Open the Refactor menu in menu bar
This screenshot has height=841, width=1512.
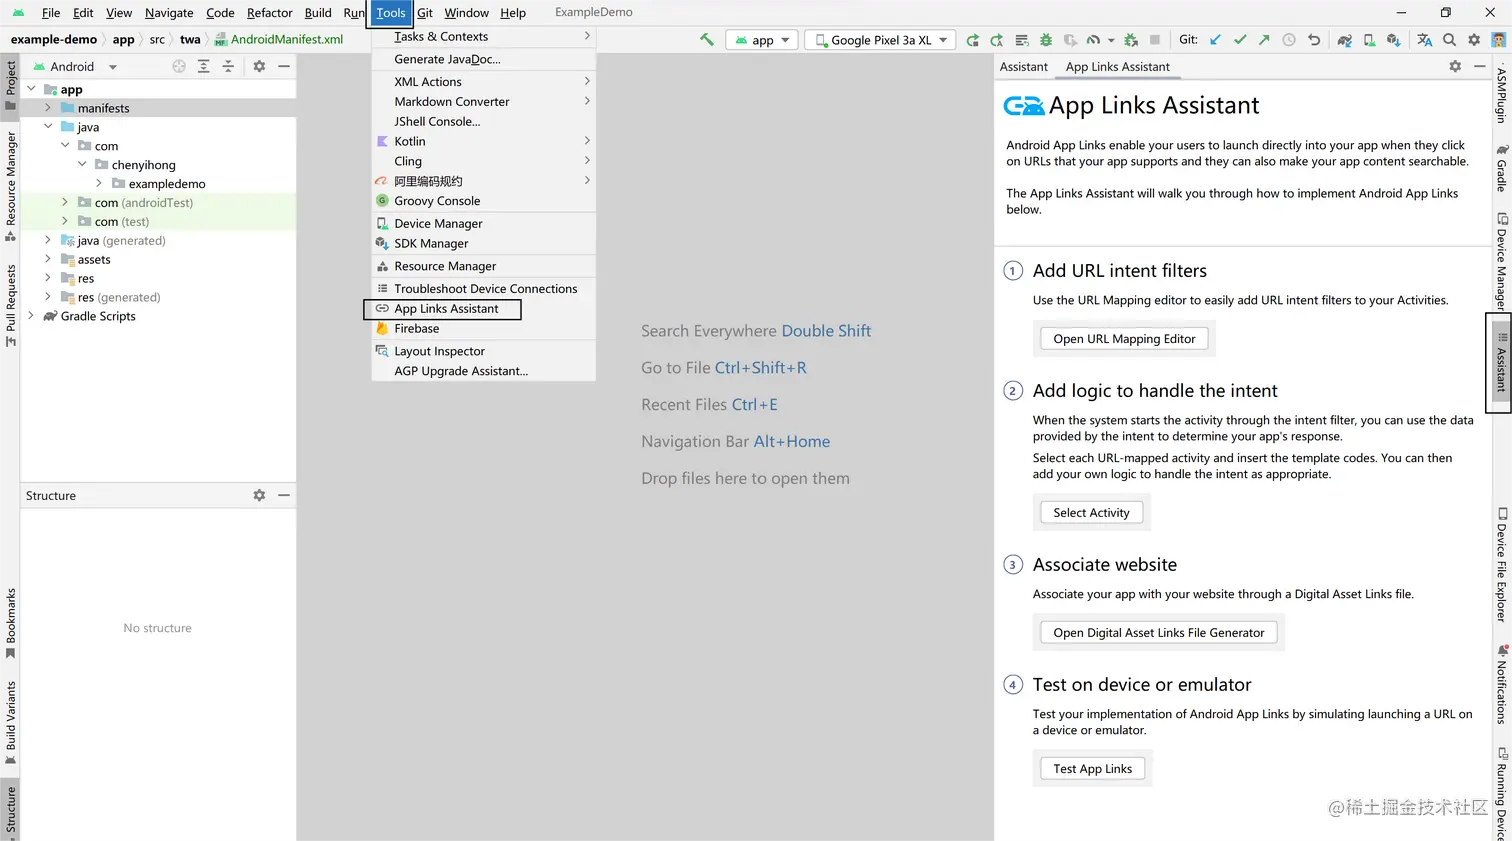[269, 13]
